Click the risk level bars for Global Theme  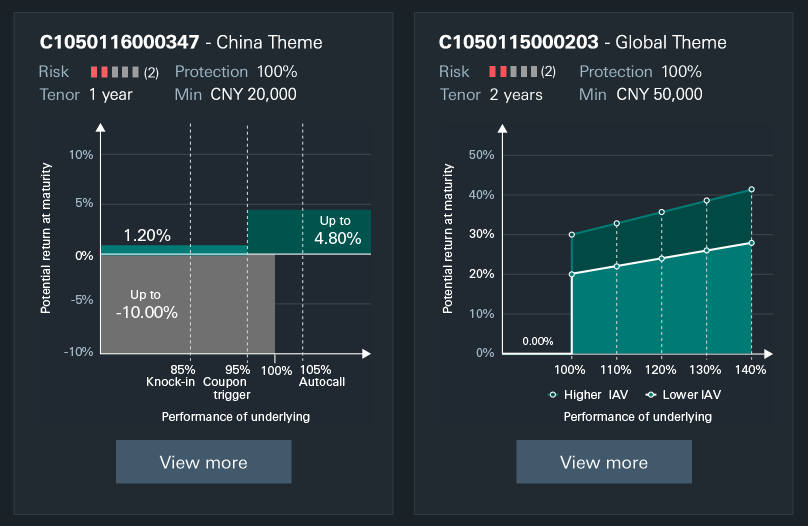[513, 72]
